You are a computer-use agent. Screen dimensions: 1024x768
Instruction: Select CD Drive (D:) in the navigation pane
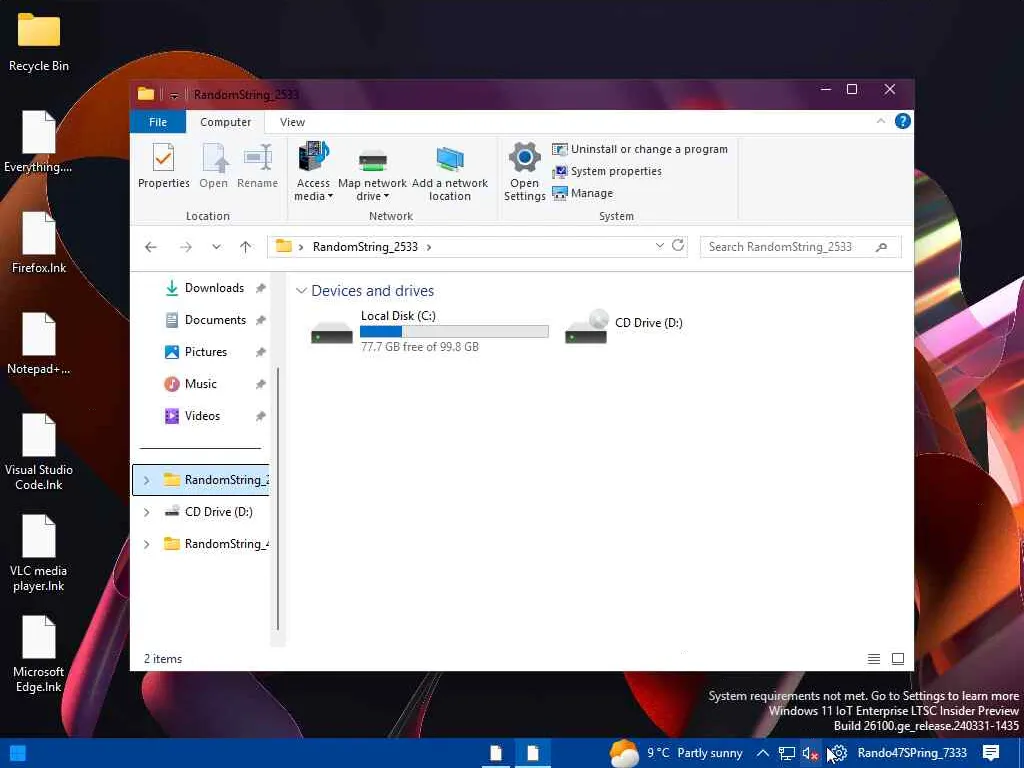pyautogui.click(x=208, y=512)
